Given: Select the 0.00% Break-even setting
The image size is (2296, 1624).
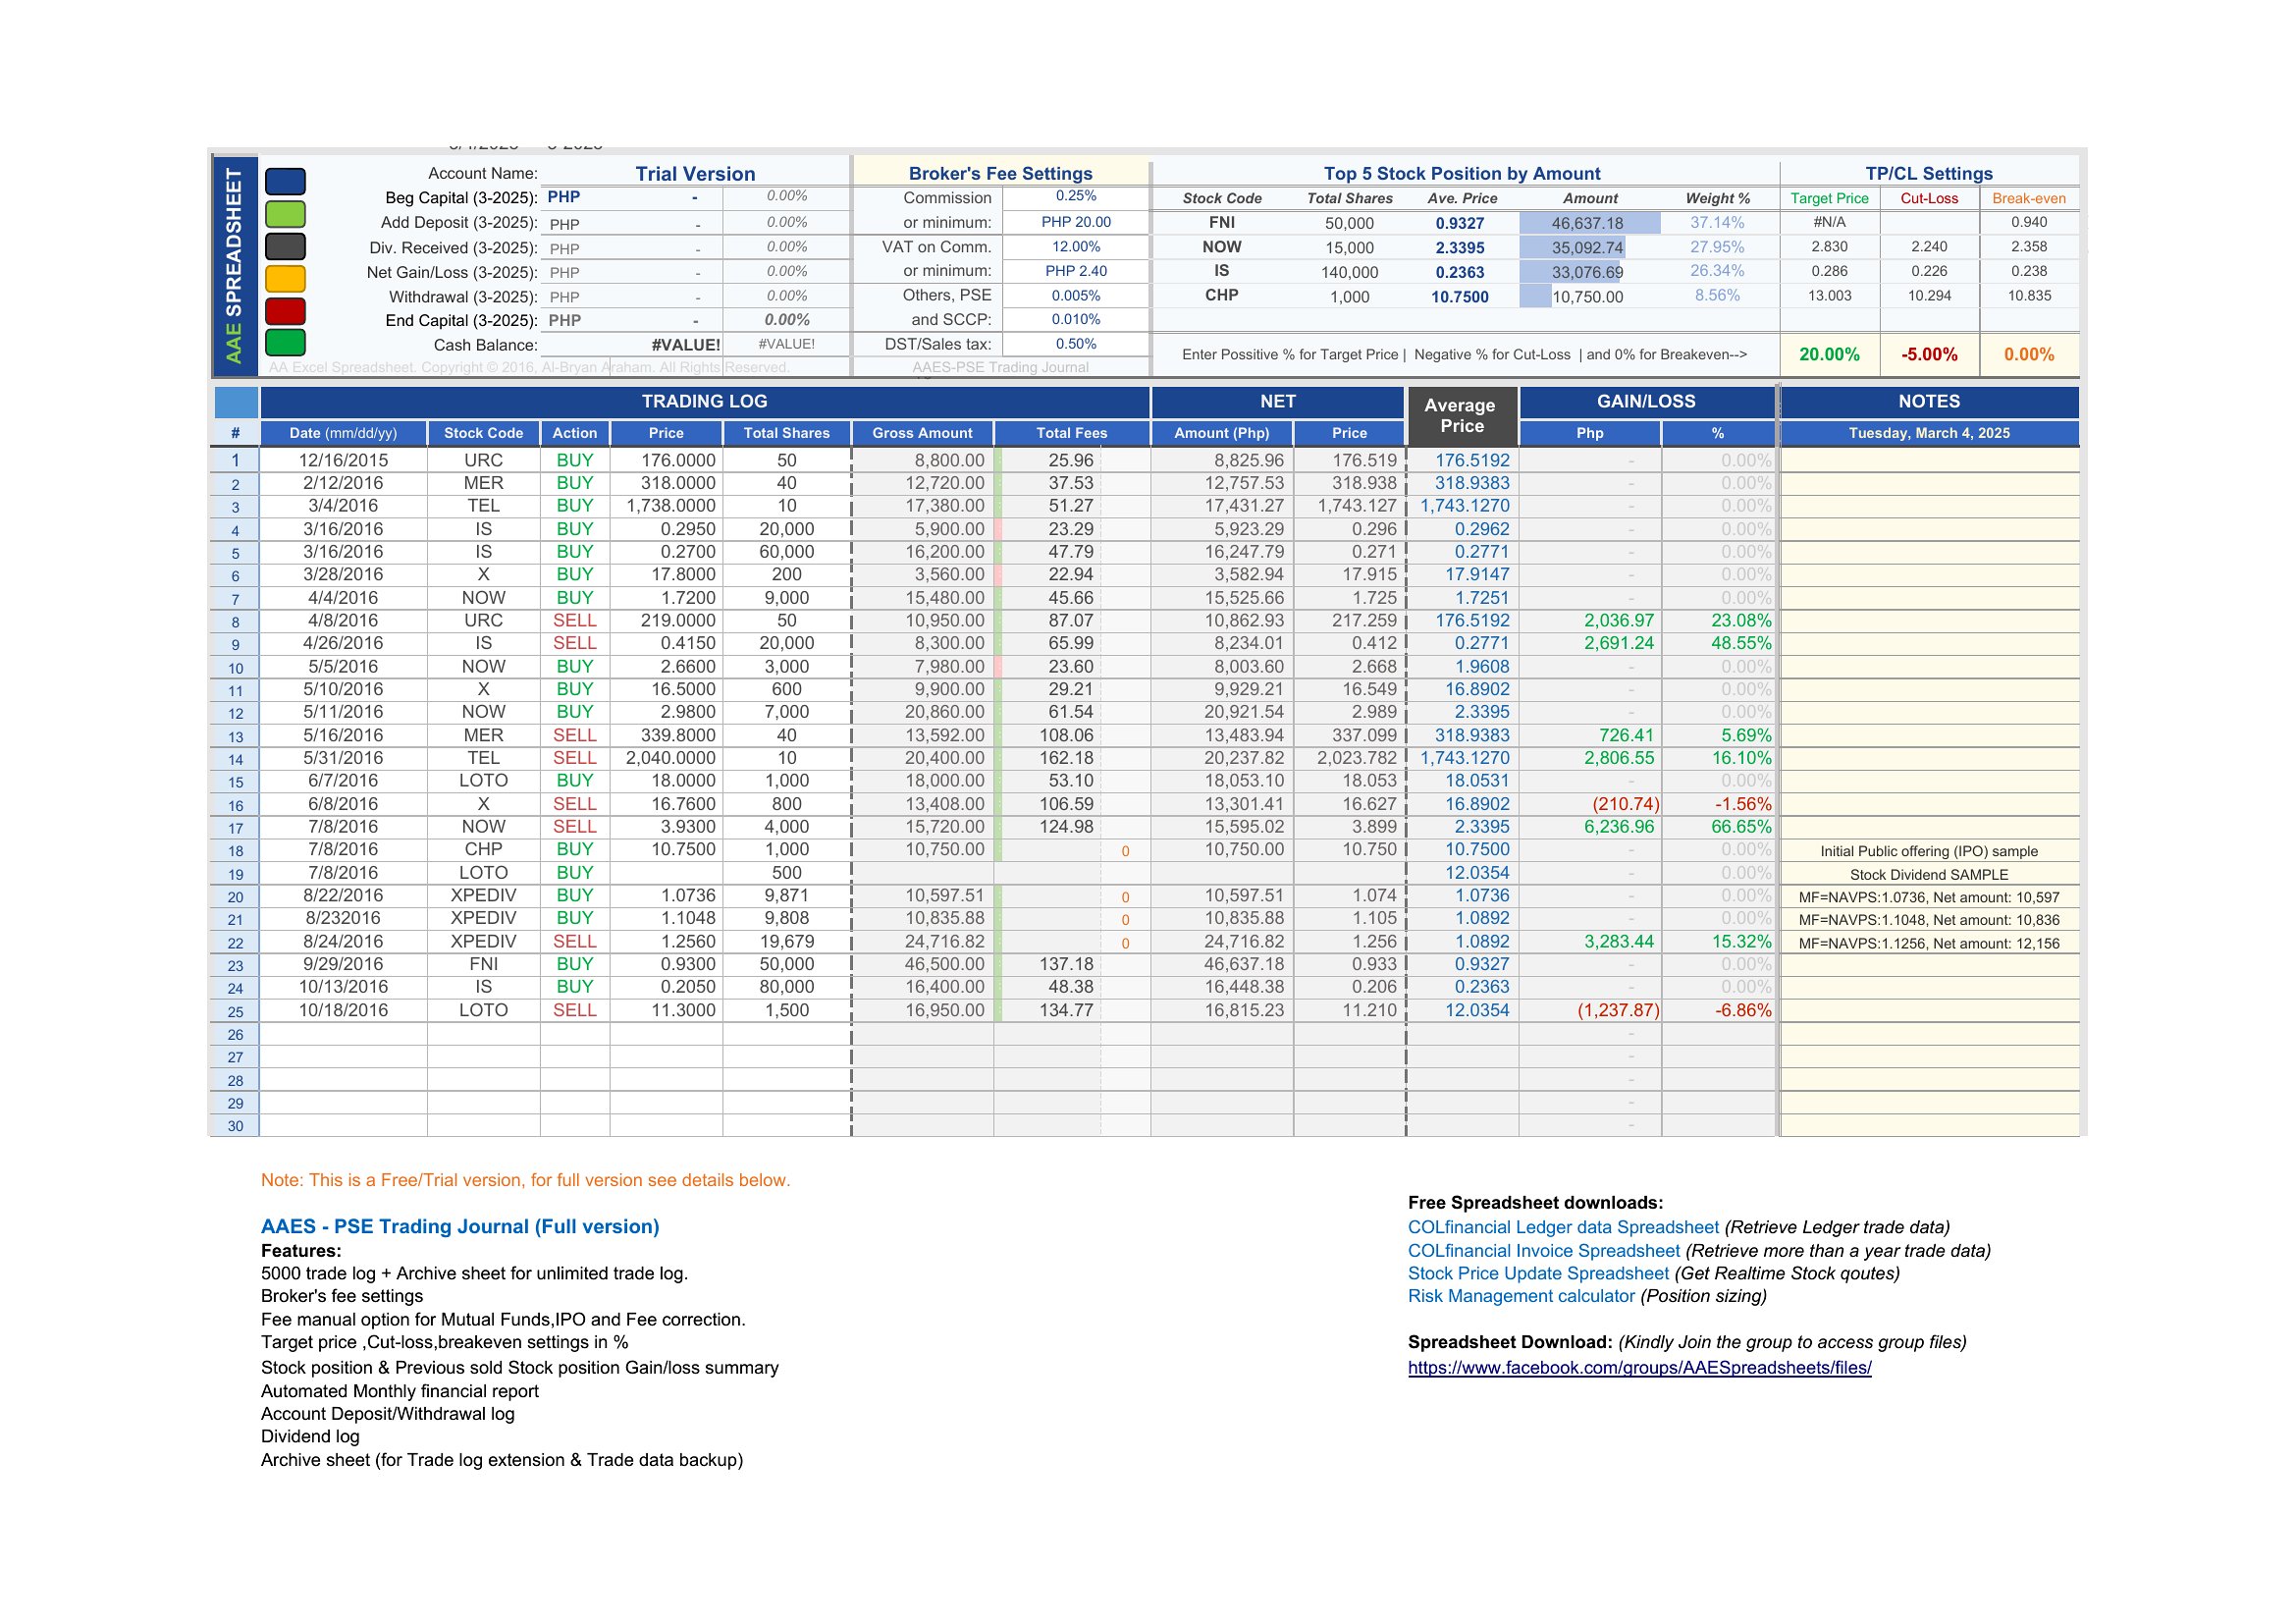Looking at the screenshot, I should (x=2029, y=355).
